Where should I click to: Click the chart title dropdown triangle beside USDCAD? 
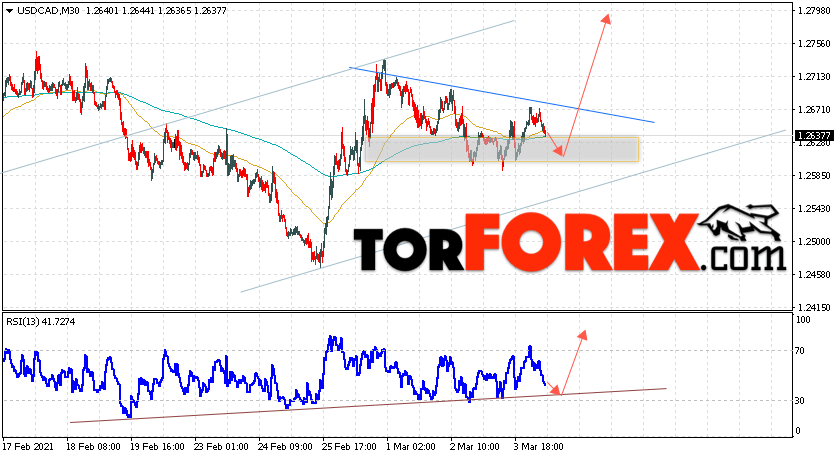pos(10,10)
